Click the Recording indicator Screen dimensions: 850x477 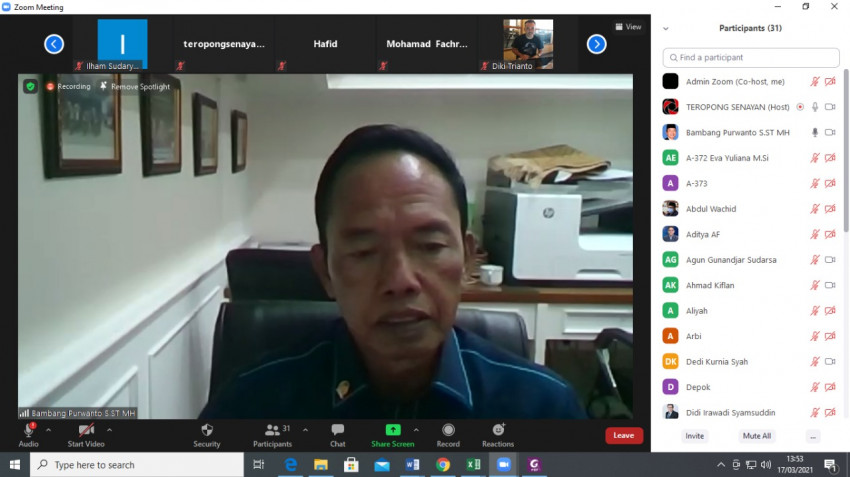pos(69,86)
